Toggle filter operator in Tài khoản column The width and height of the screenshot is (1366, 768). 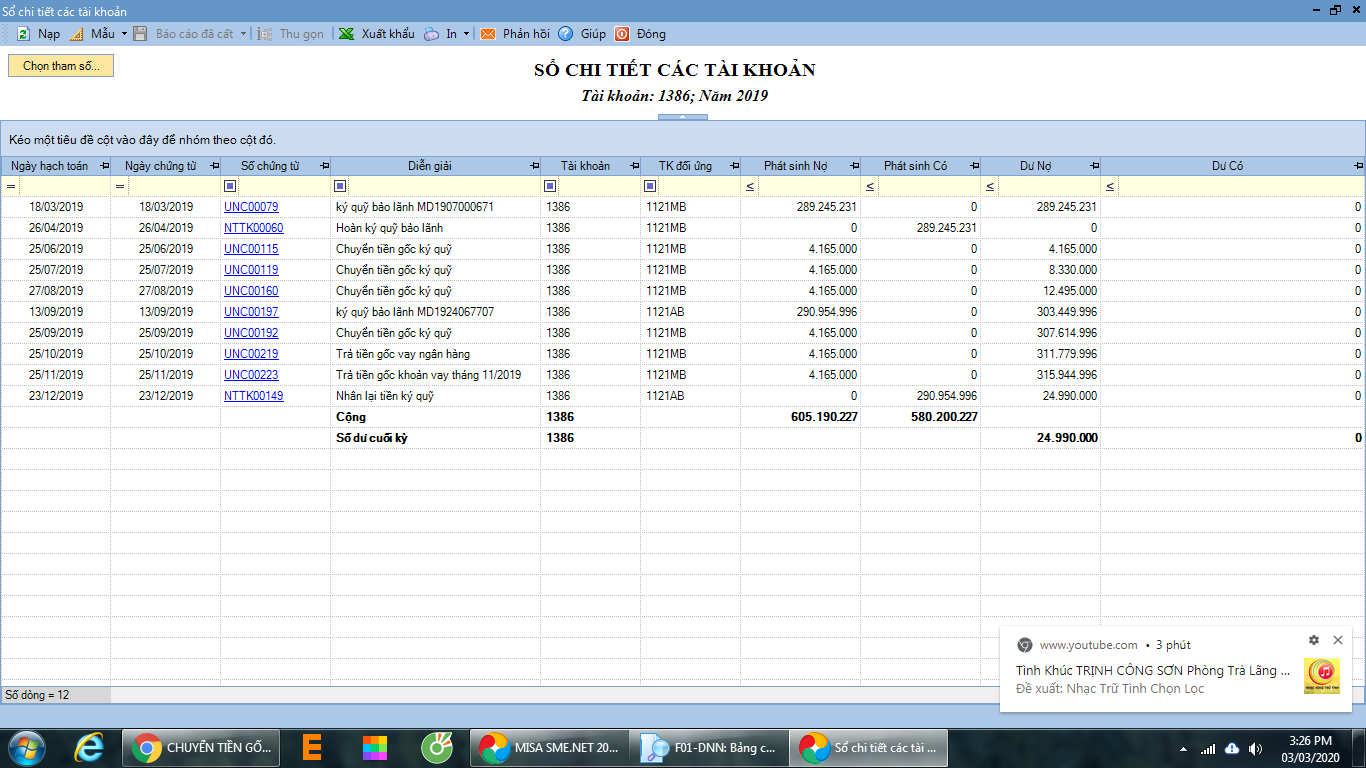click(x=550, y=186)
